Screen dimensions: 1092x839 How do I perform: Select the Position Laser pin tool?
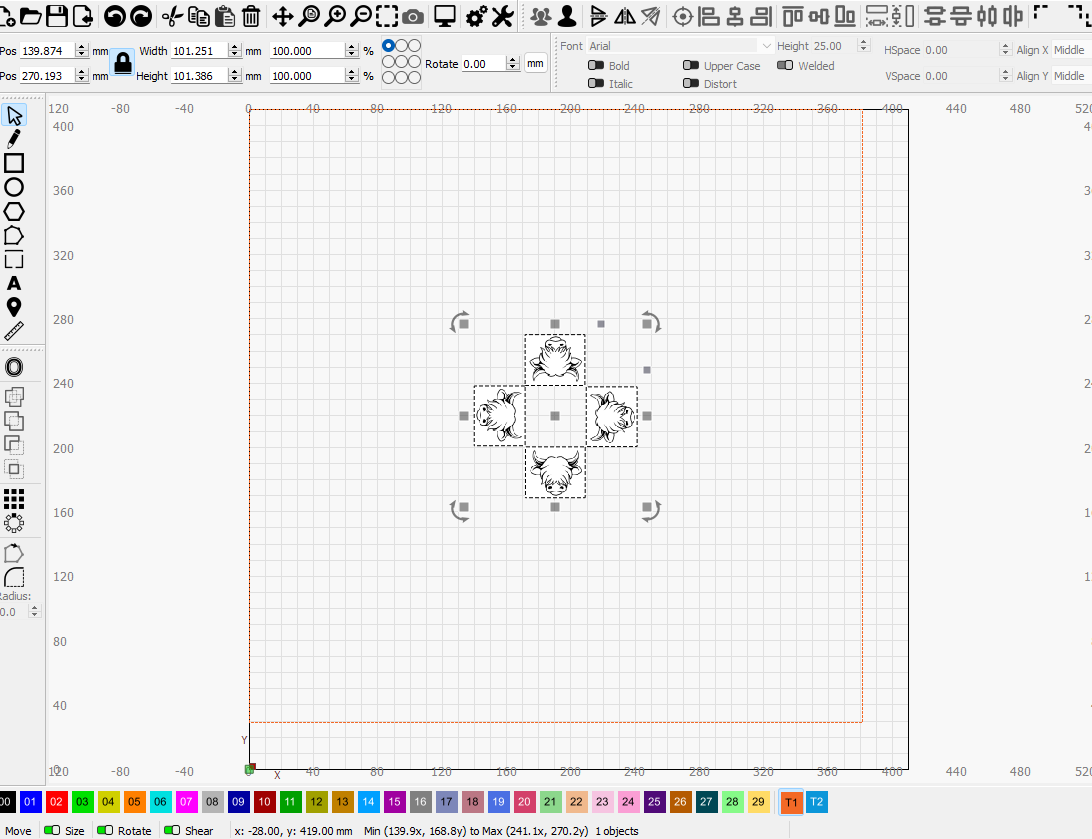coord(14,307)
